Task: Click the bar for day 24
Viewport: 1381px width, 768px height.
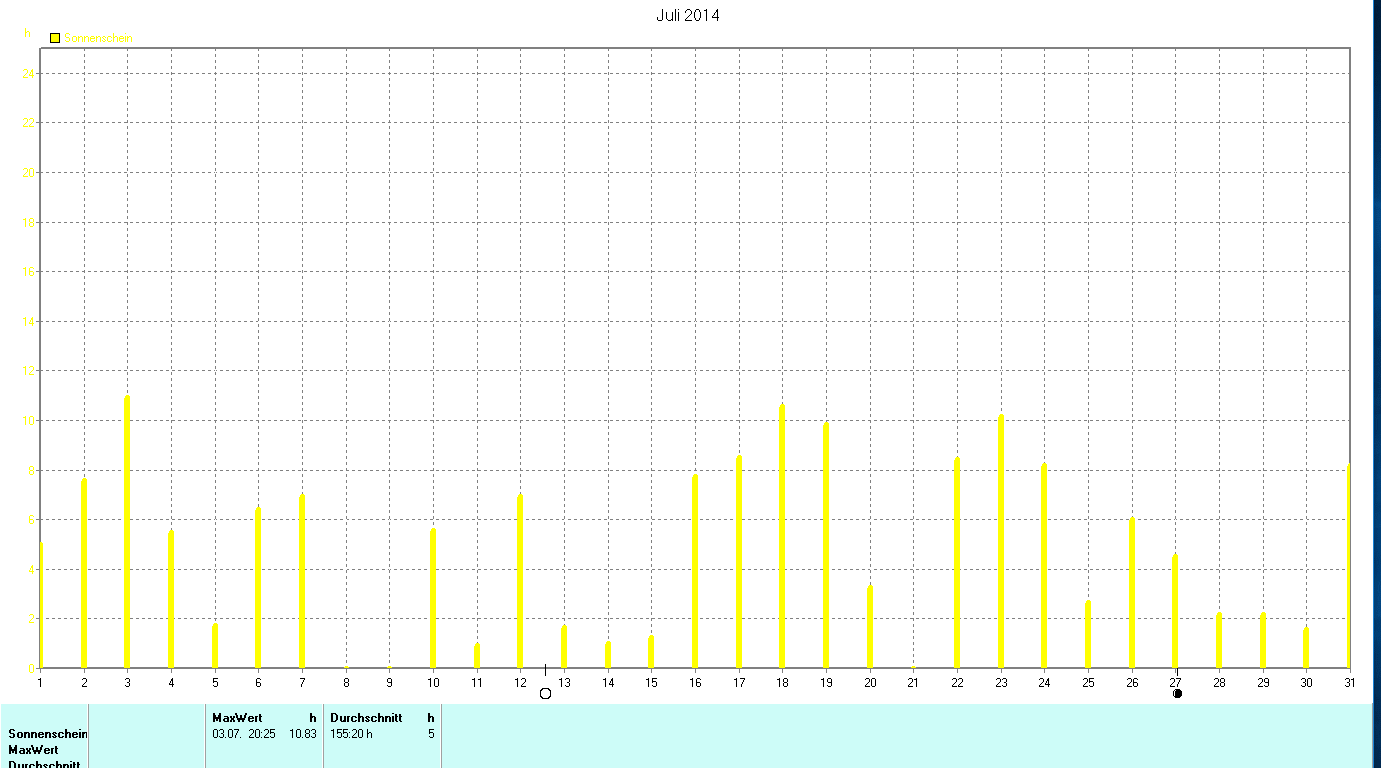Action: pyautogui.click(x=1044, y=566)
